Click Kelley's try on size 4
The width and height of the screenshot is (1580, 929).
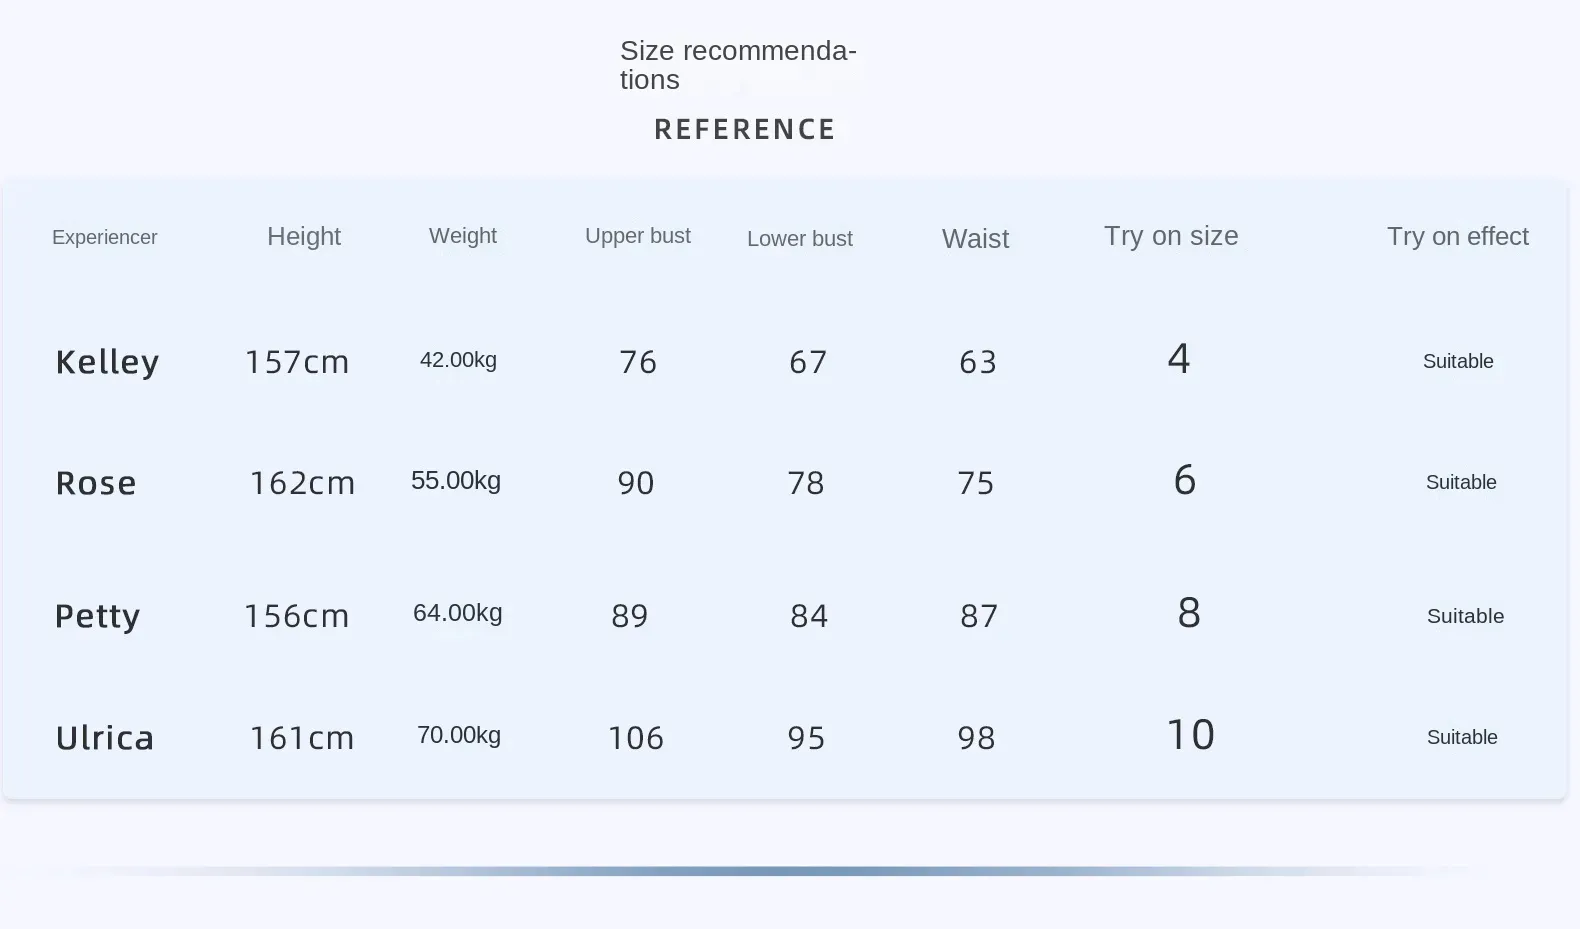click(x=1179, y=359)
